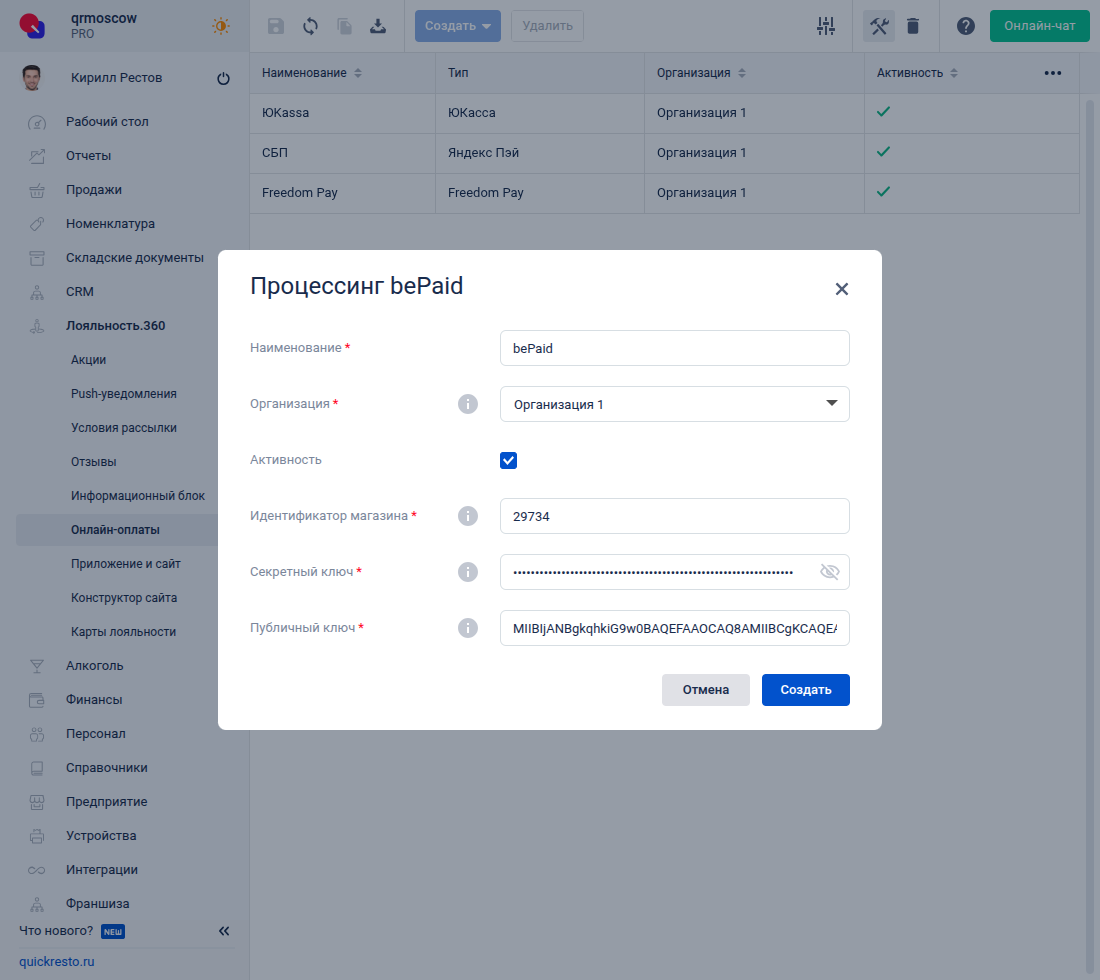This screenshot has width=1100, height=980.
Task: Open Справочники menu item
Action: 107,767
